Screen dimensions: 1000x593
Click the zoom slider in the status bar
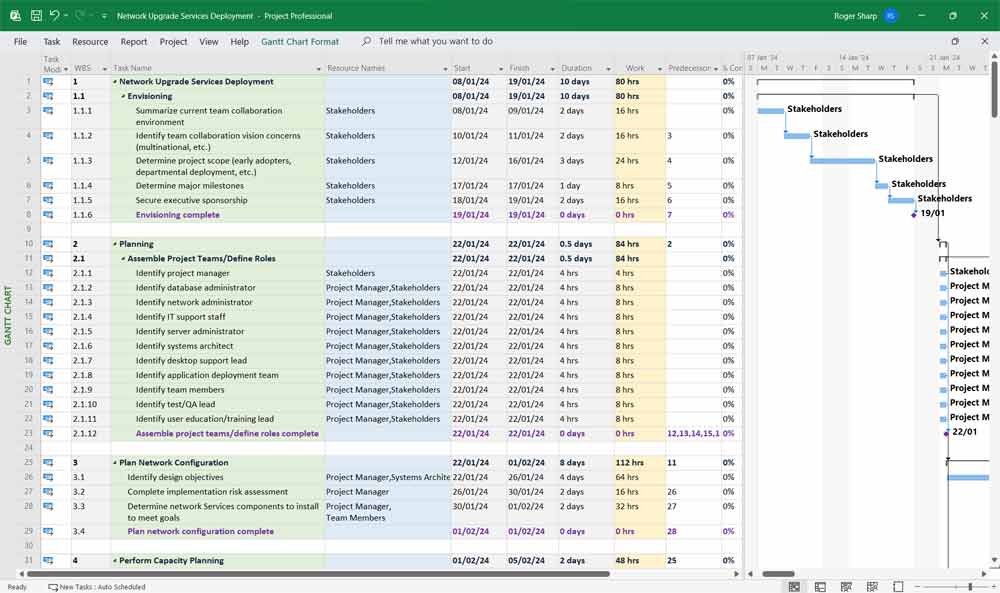coord(969,587)
